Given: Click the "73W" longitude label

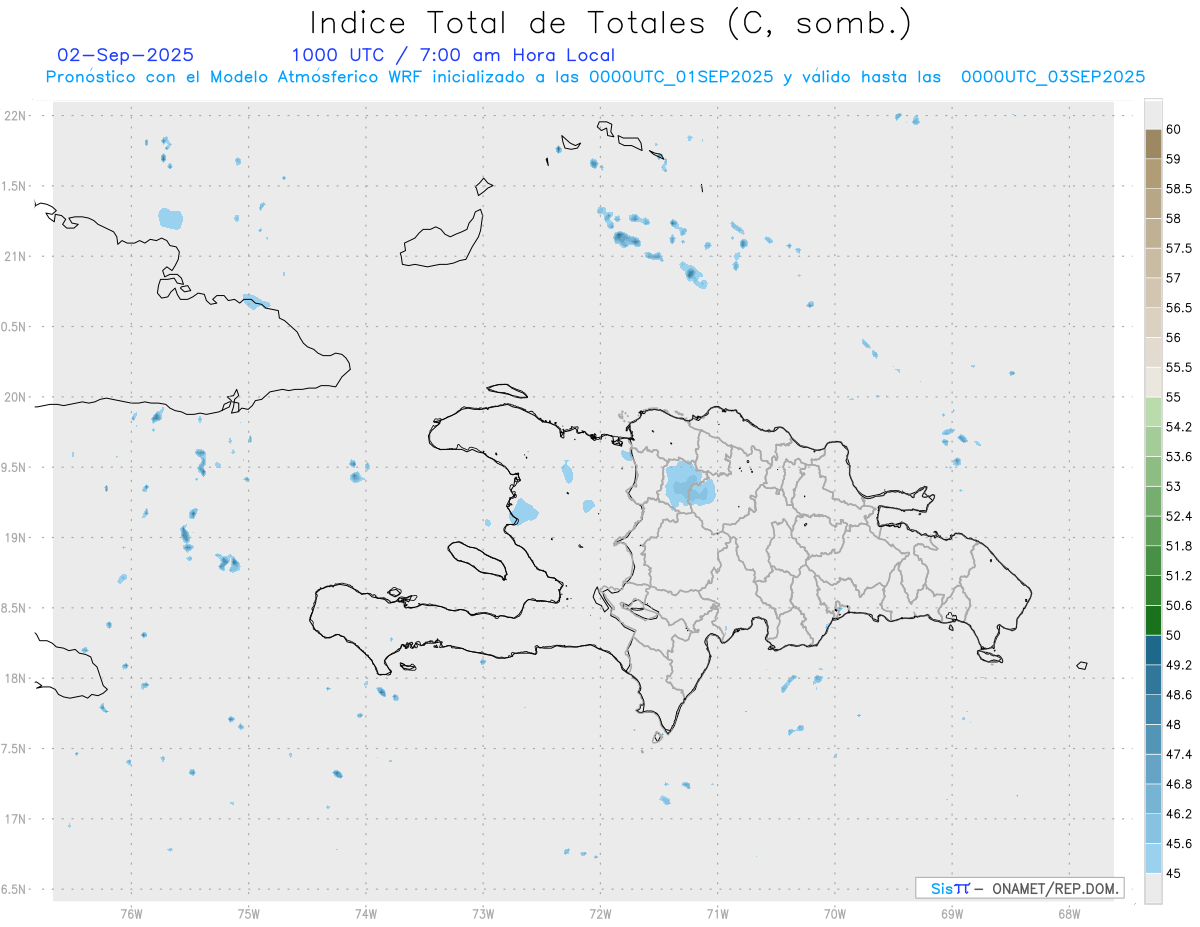Looking at the screenshot, I should 483,914.
